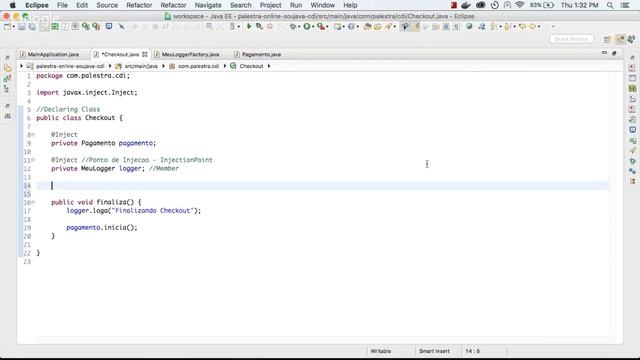The height and width of the screenshot is (360, 640).
Task: Open macOS Notification Center icon
Action: 624,5
